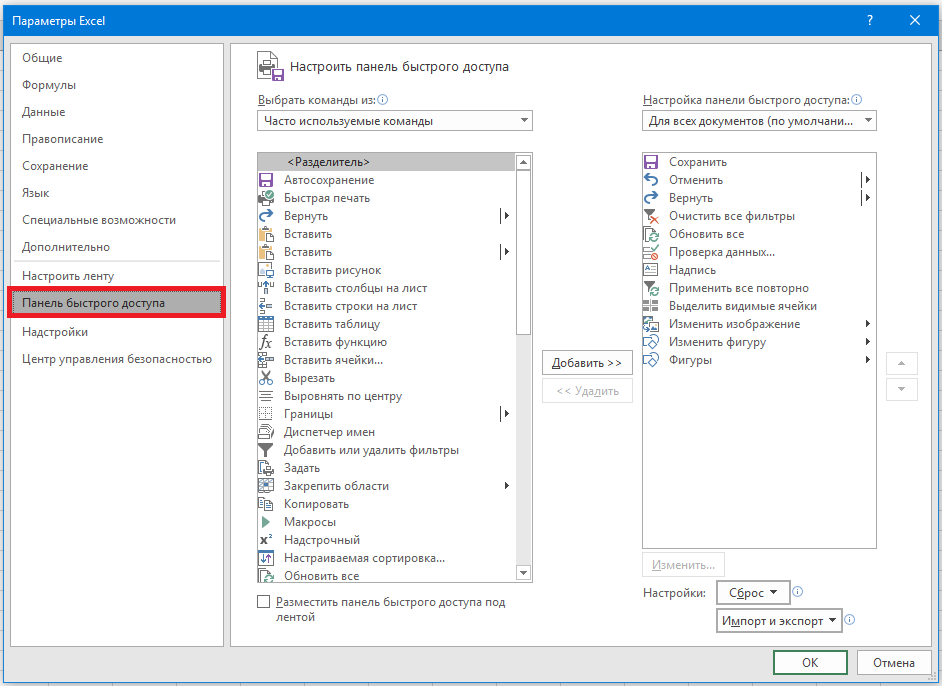Expand the Закрепить области submenu arrow
Viewport: 942px width, 686px height.
point(507,486)
